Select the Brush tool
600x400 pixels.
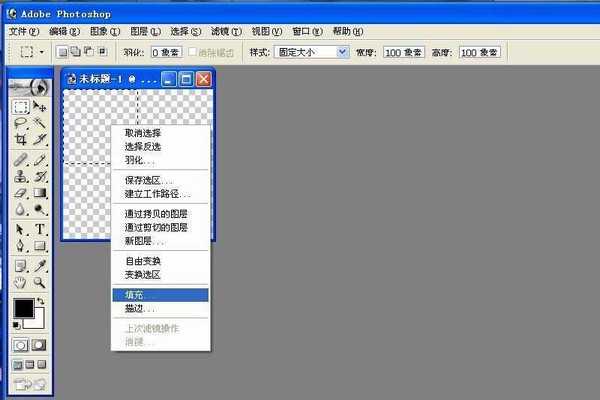click(39, 160)
